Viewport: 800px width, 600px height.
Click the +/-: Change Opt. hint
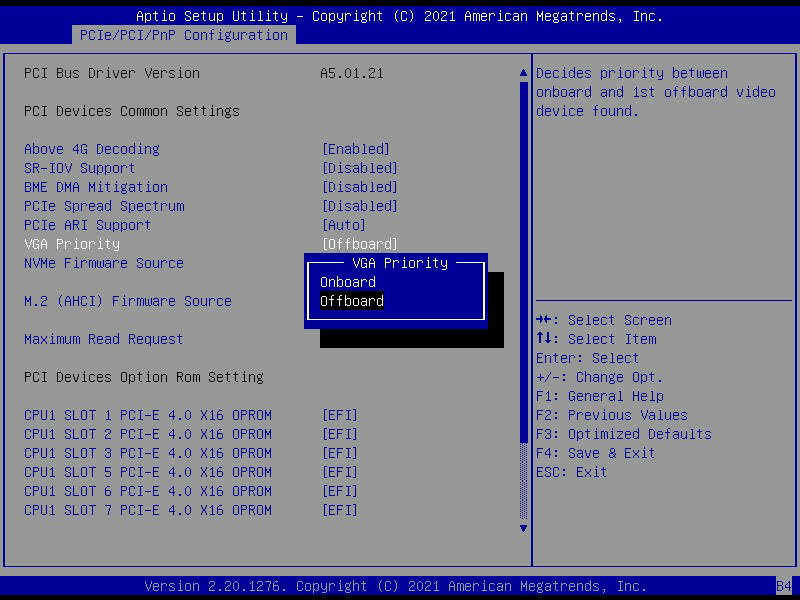(x=599, y=377)
